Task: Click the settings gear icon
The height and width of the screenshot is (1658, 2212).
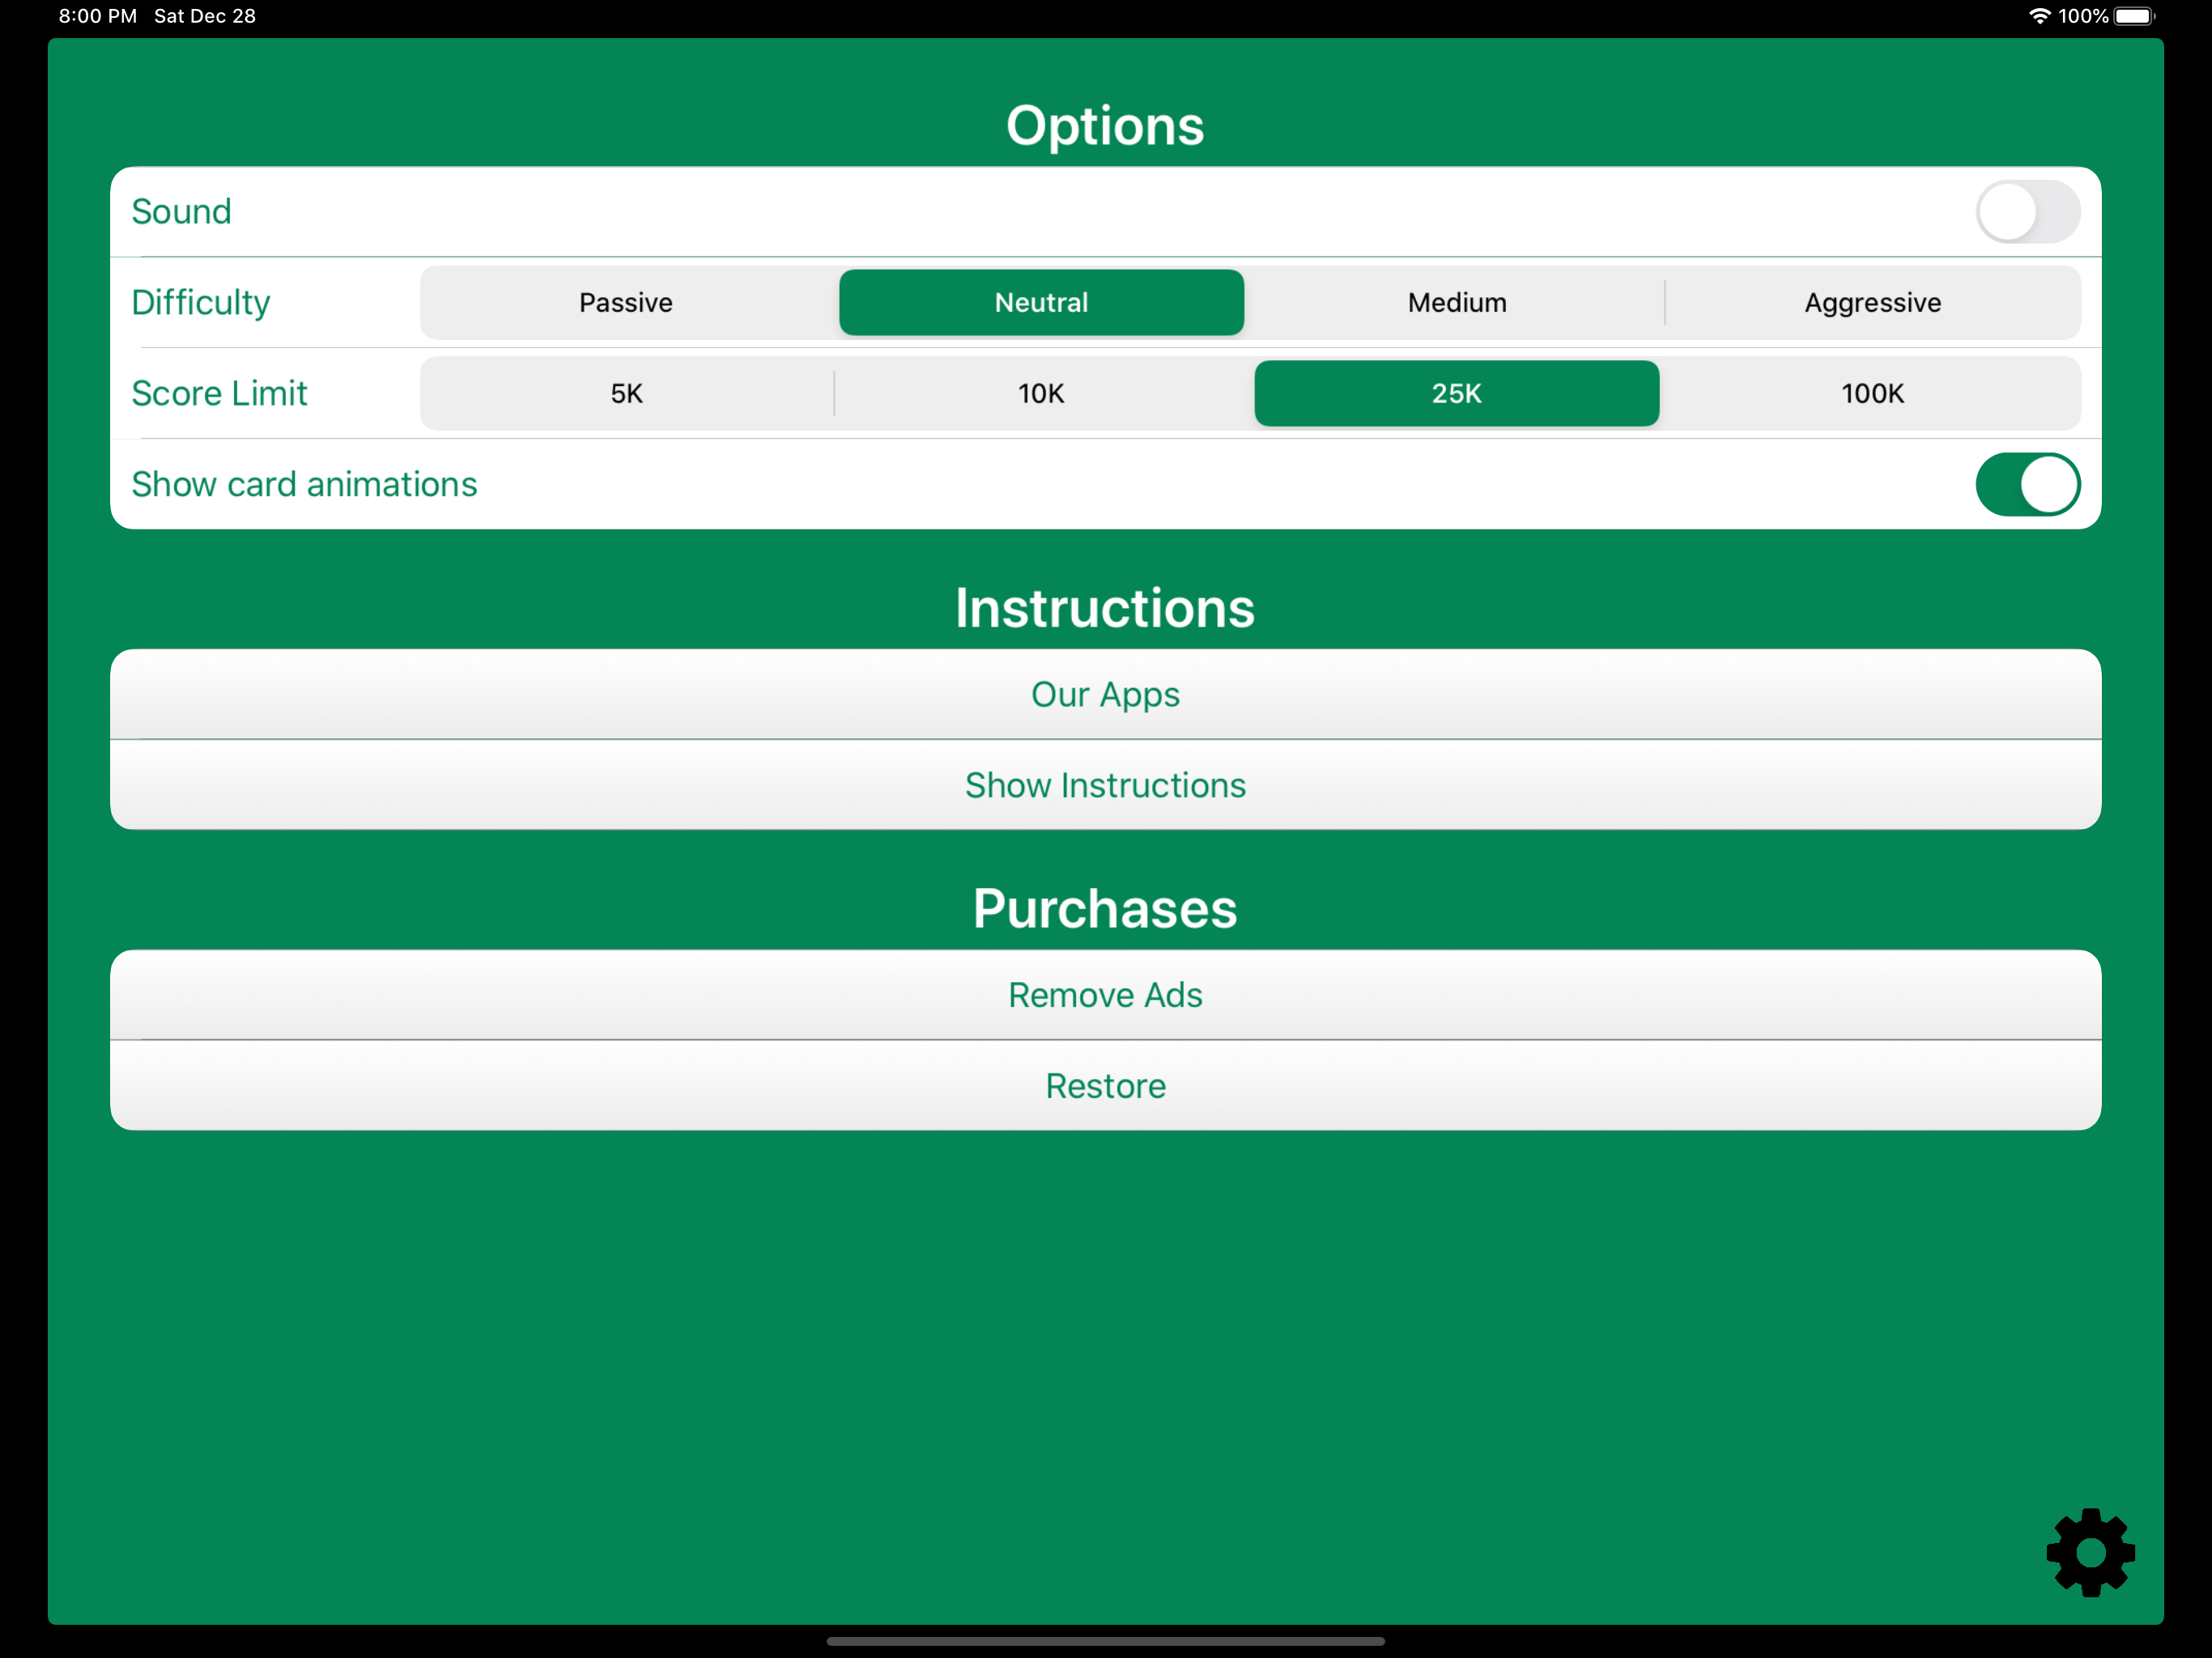Action: coord(2090,1551)
